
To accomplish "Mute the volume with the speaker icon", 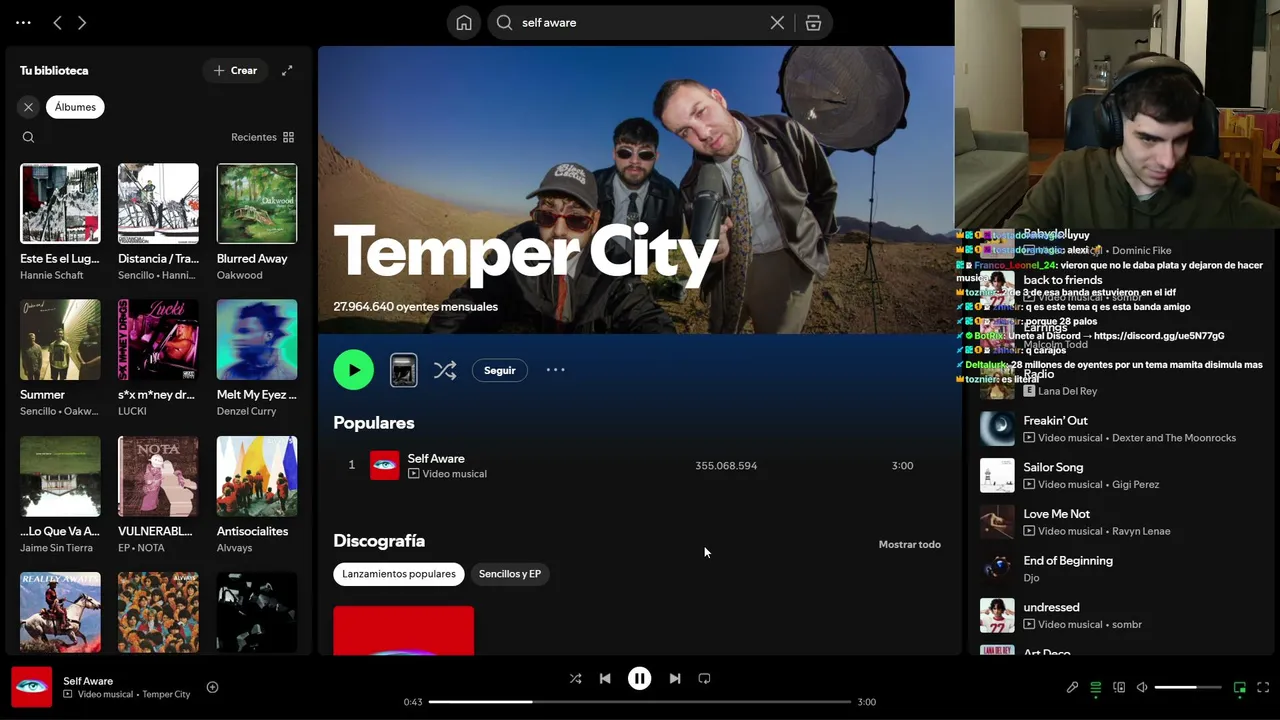I will click(x=1142, y=687).
